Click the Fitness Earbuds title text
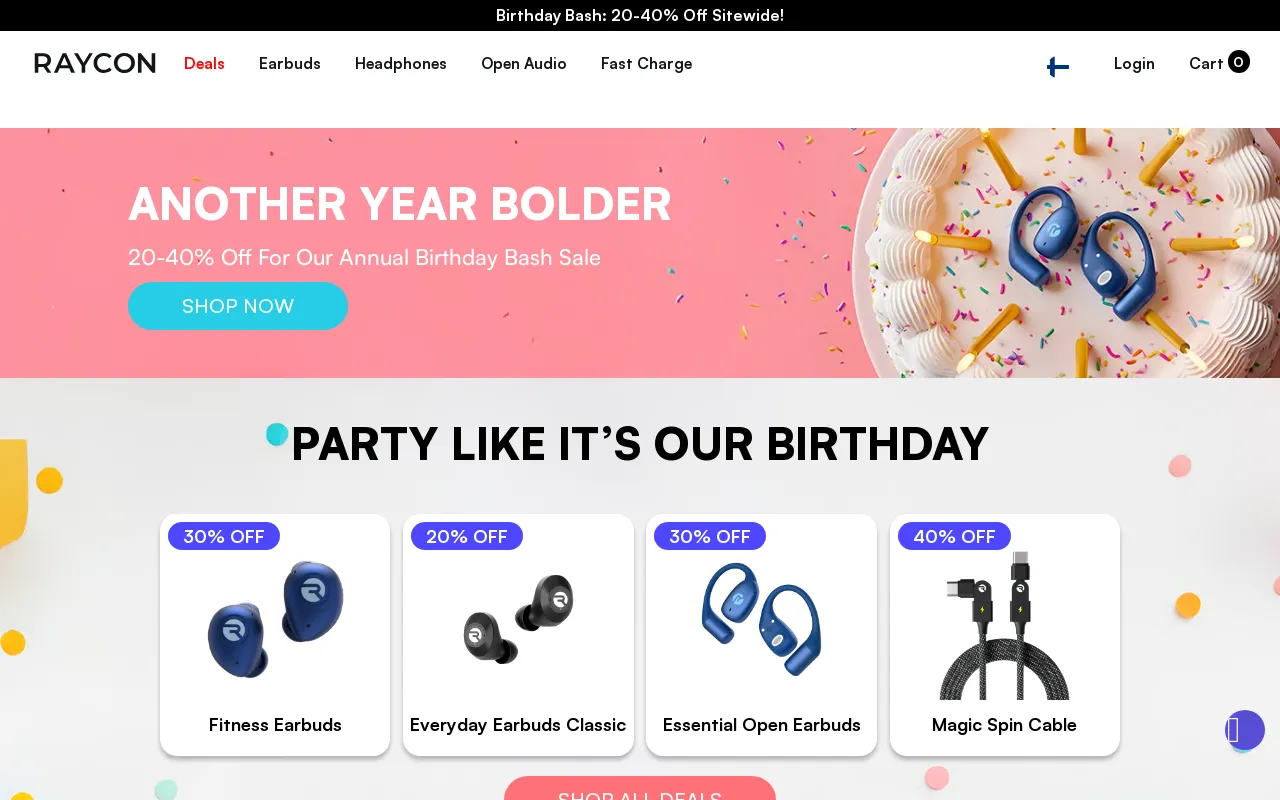Image resolution: width=1280 pixels, height=800 pixels. (275, 725)
